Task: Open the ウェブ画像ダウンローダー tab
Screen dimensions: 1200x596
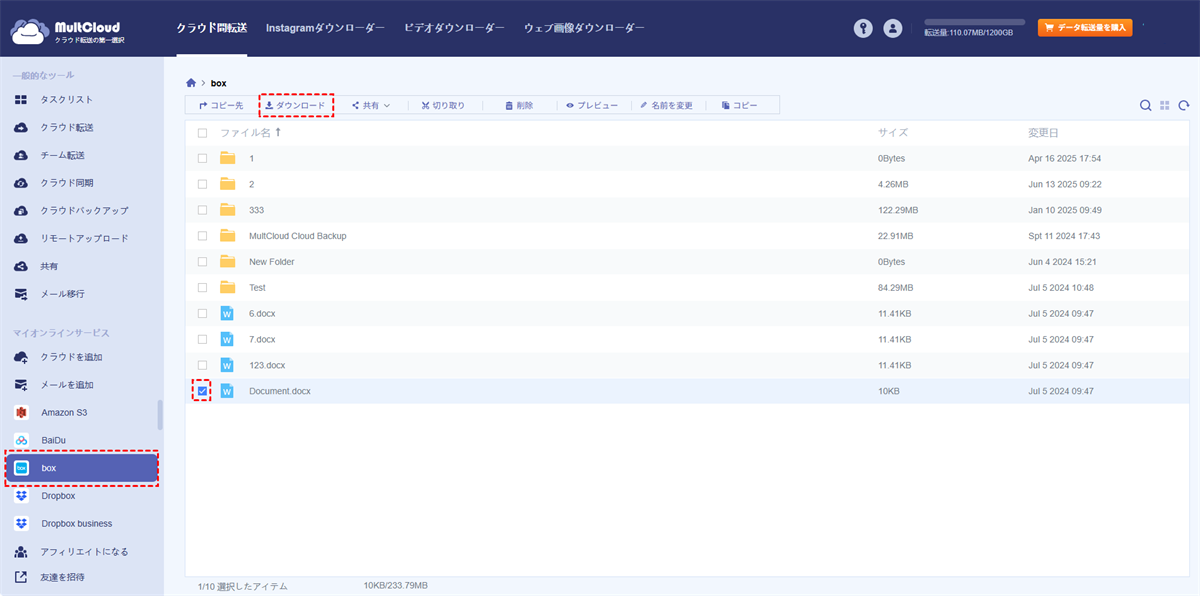Action: coord(584,28)
